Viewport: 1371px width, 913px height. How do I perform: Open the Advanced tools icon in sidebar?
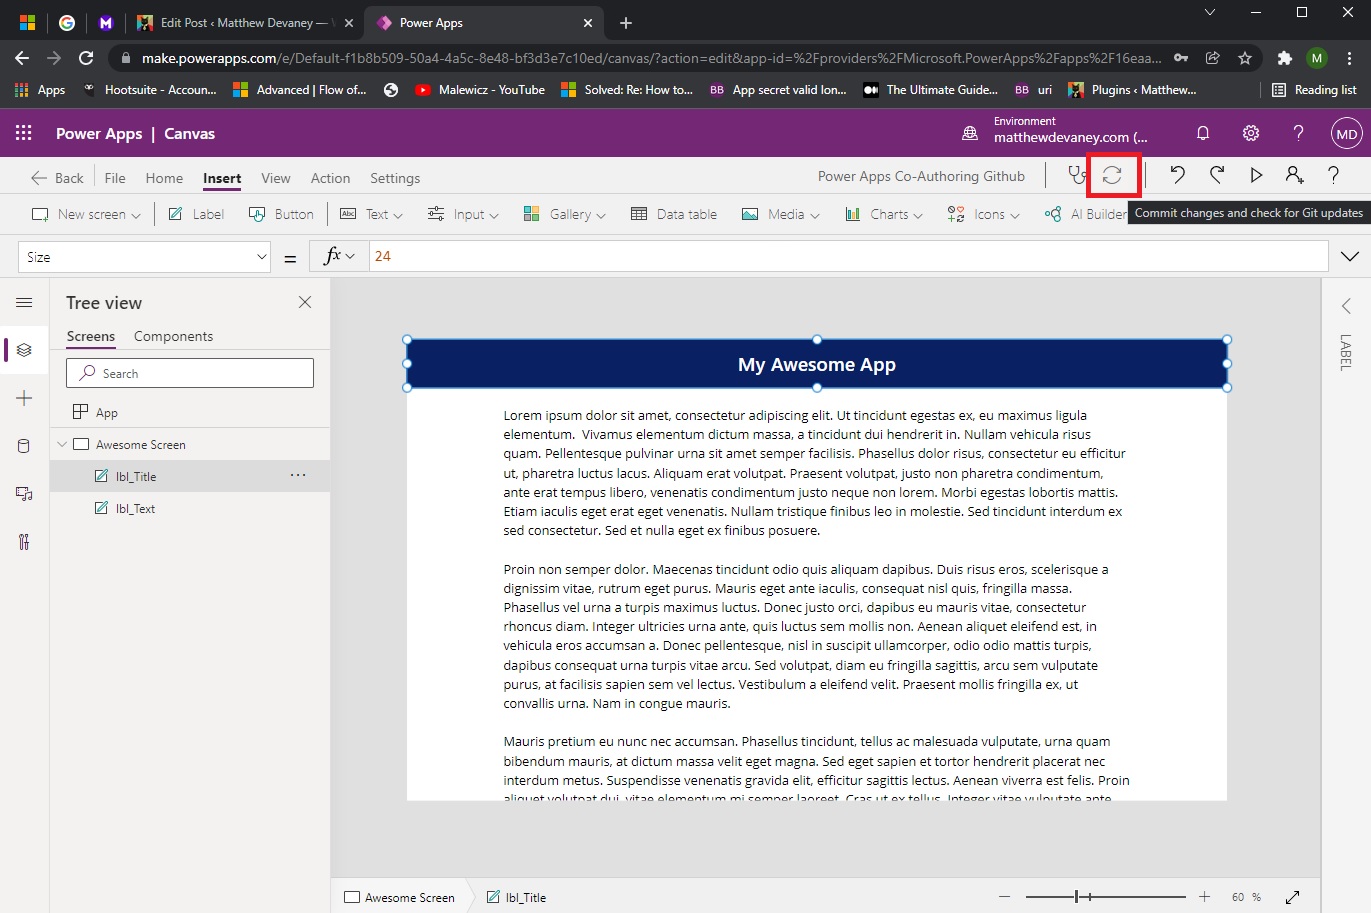click(23, 541)
